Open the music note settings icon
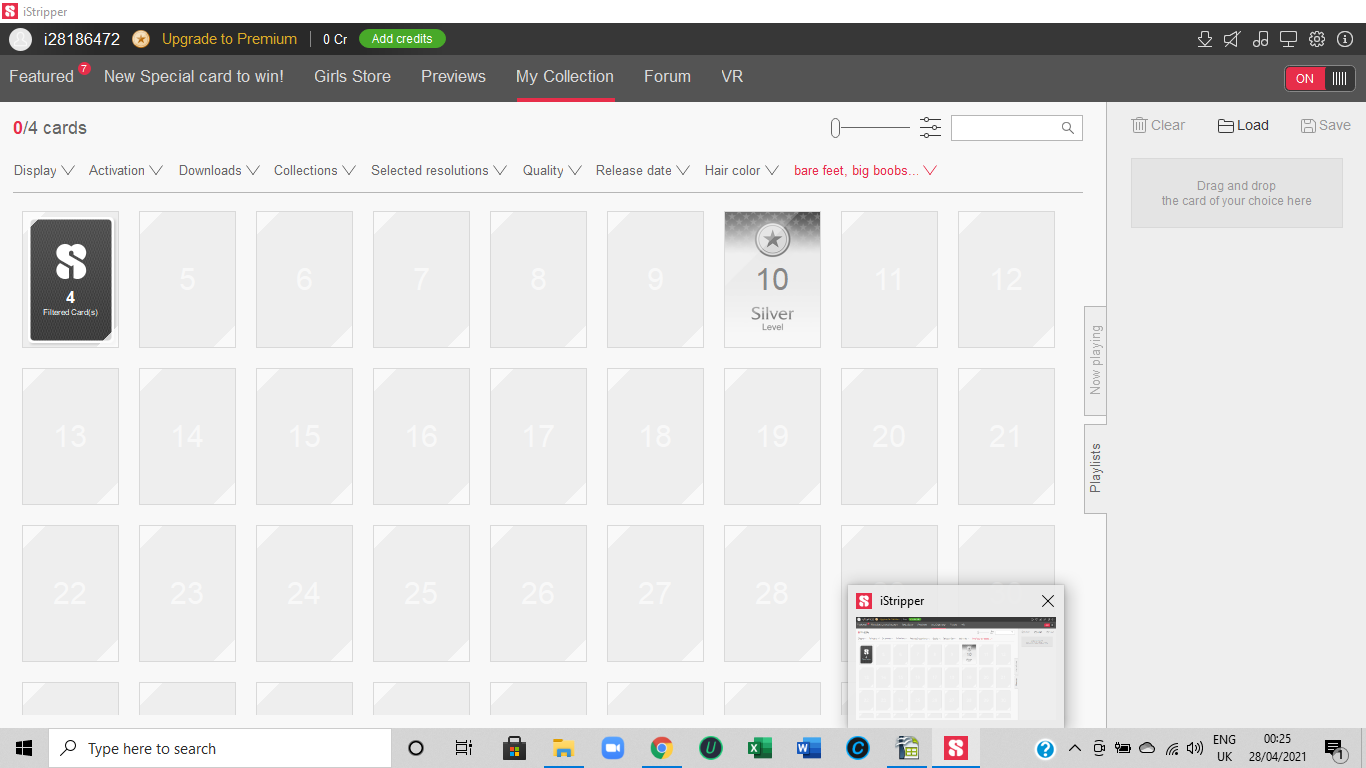1366x768 pixels. 1260,39
